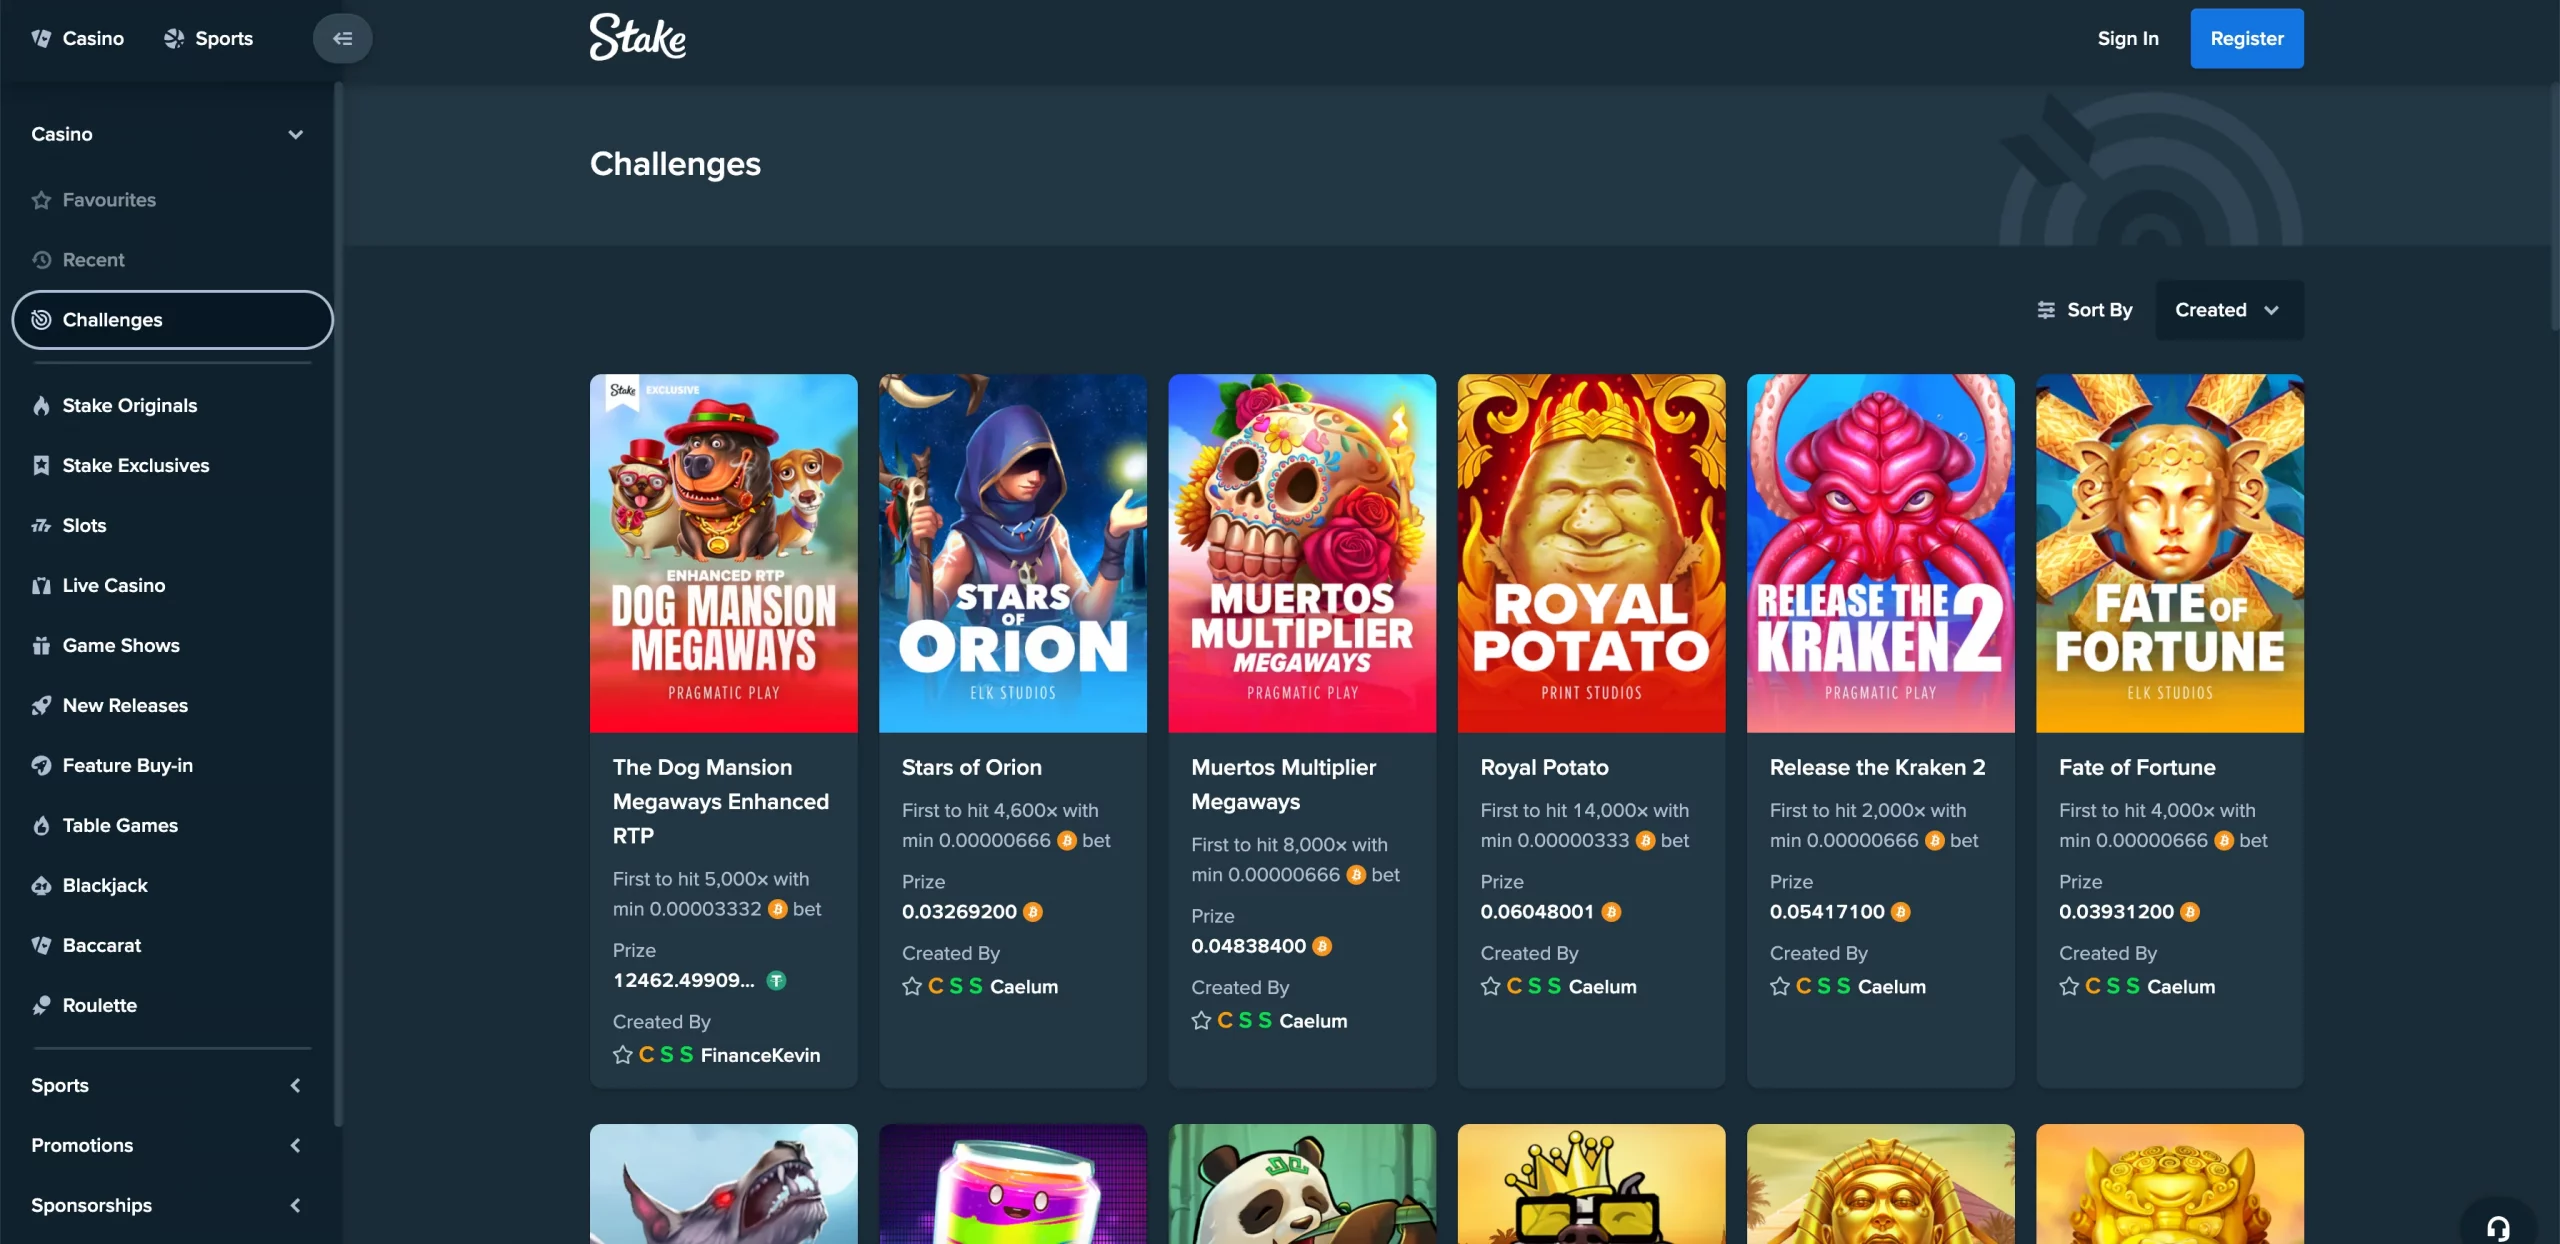
Task: Open Favourites in sidebar
Action: point(172,200)
